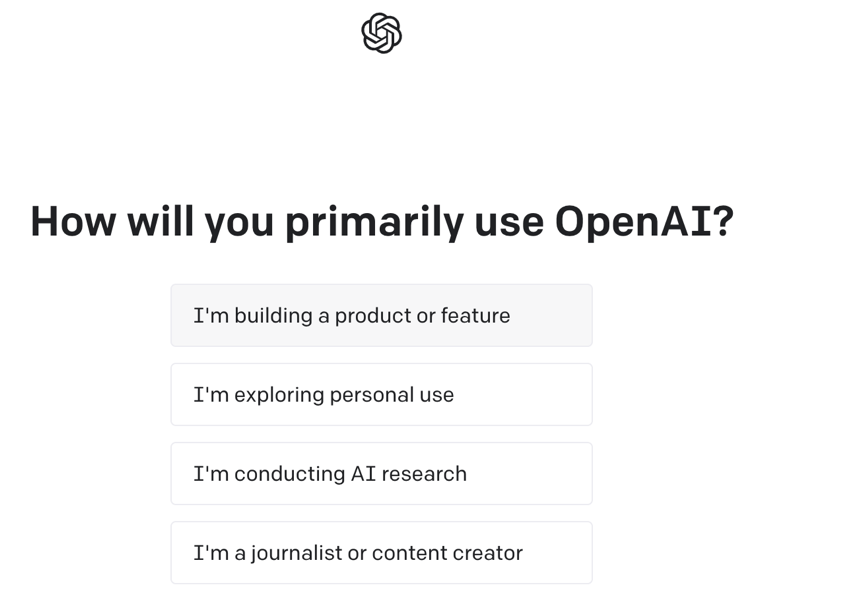Select the last usage option in the list
The width and height of the screenshot is (864, 593).
(x=381, y=553)
